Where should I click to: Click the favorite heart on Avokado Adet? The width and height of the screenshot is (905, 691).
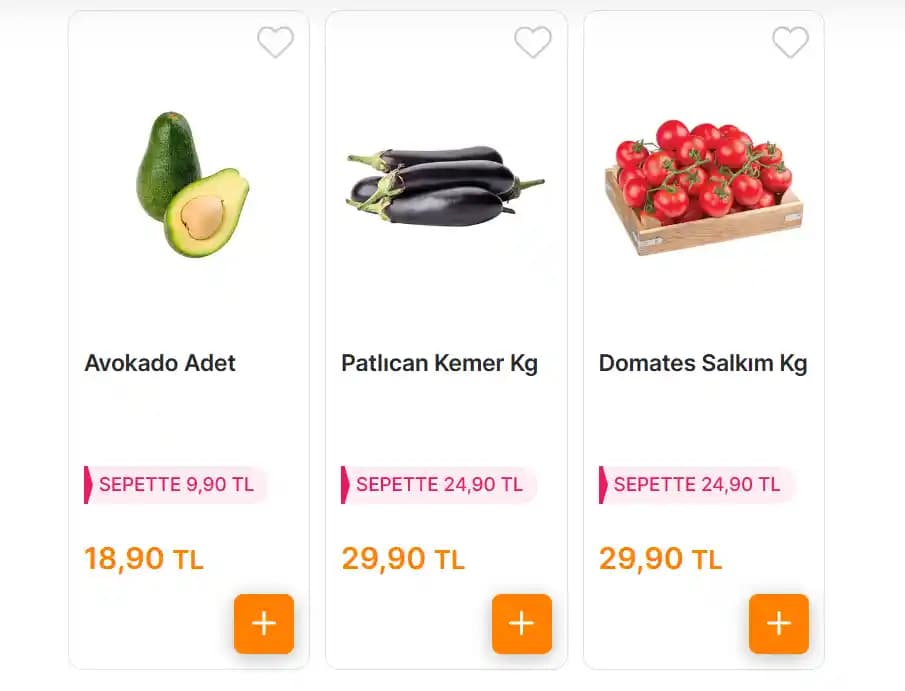276,43
